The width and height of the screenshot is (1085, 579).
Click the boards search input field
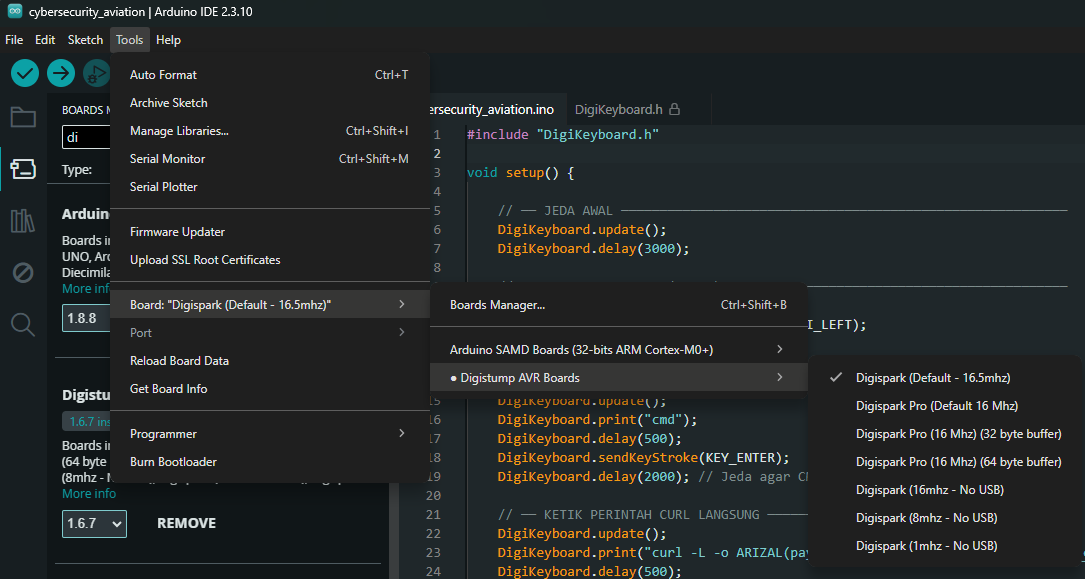86,137
